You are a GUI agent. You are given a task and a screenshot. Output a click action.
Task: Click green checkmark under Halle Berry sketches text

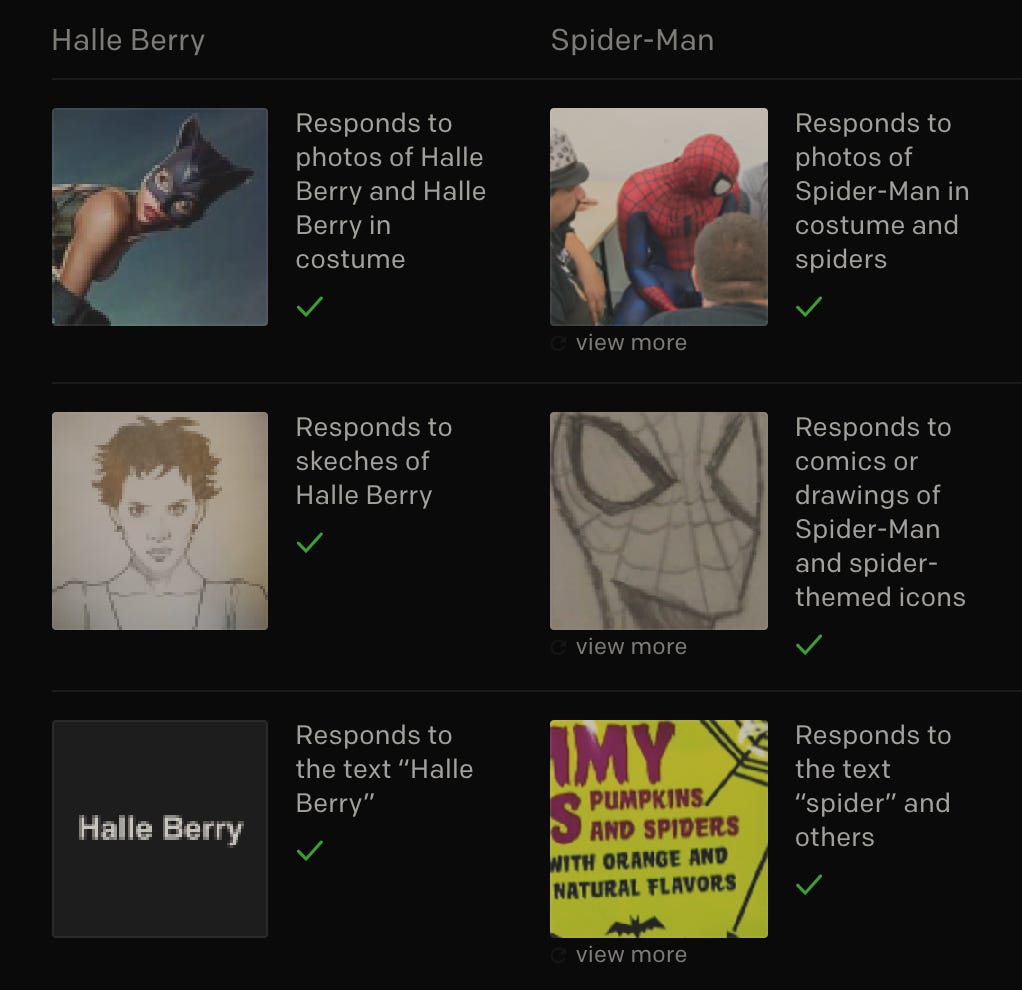tap(310, 542)
